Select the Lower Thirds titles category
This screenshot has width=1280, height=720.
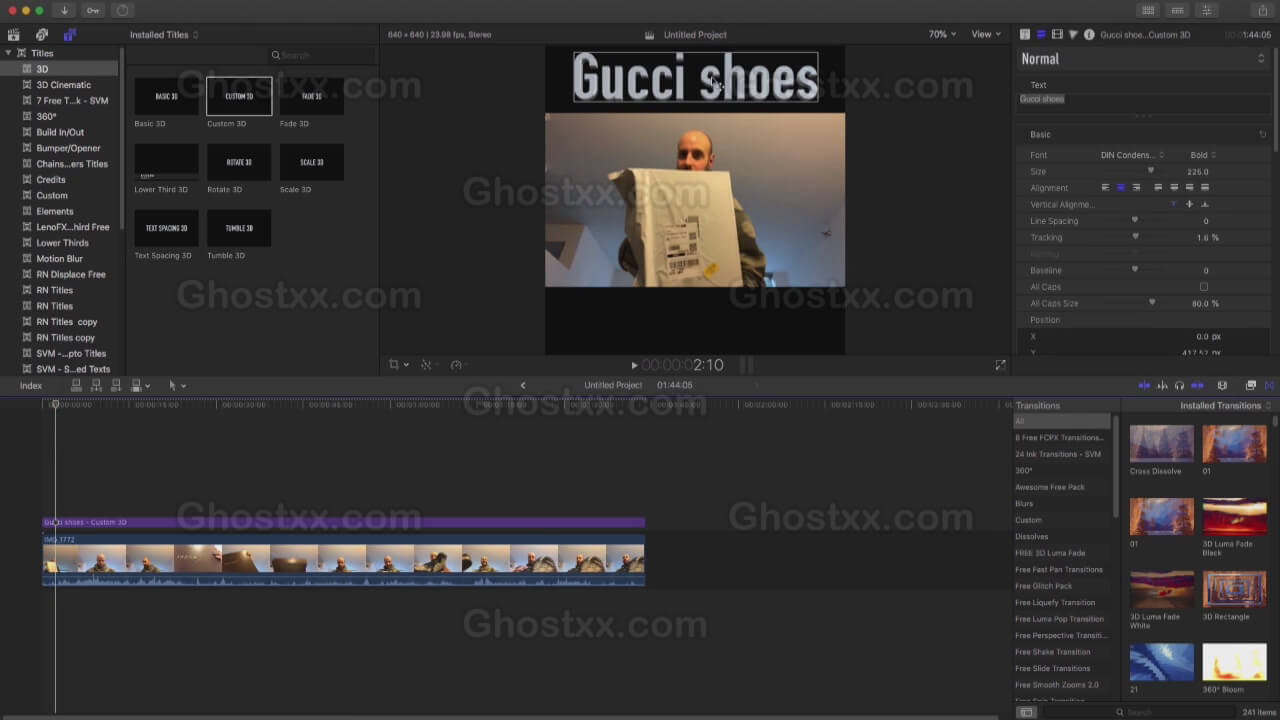click(63, 243)
